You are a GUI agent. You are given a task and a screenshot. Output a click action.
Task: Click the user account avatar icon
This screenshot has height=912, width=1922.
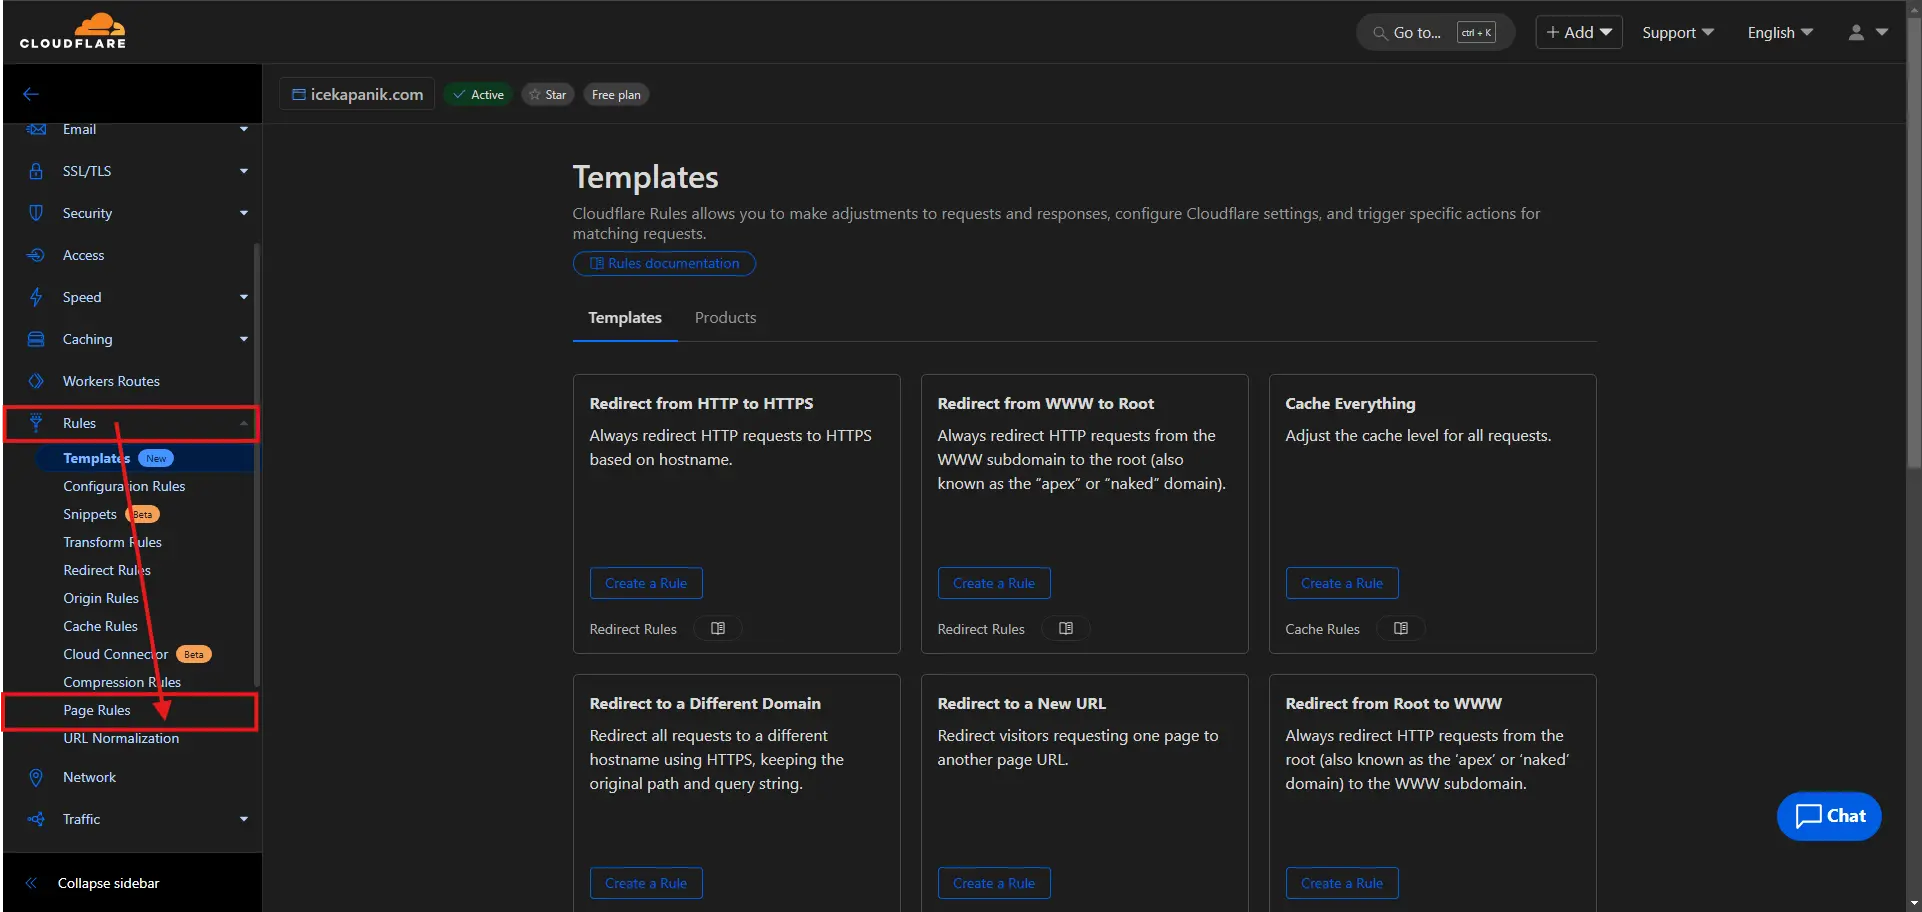pyautogui.click(x=1856, y=33)
